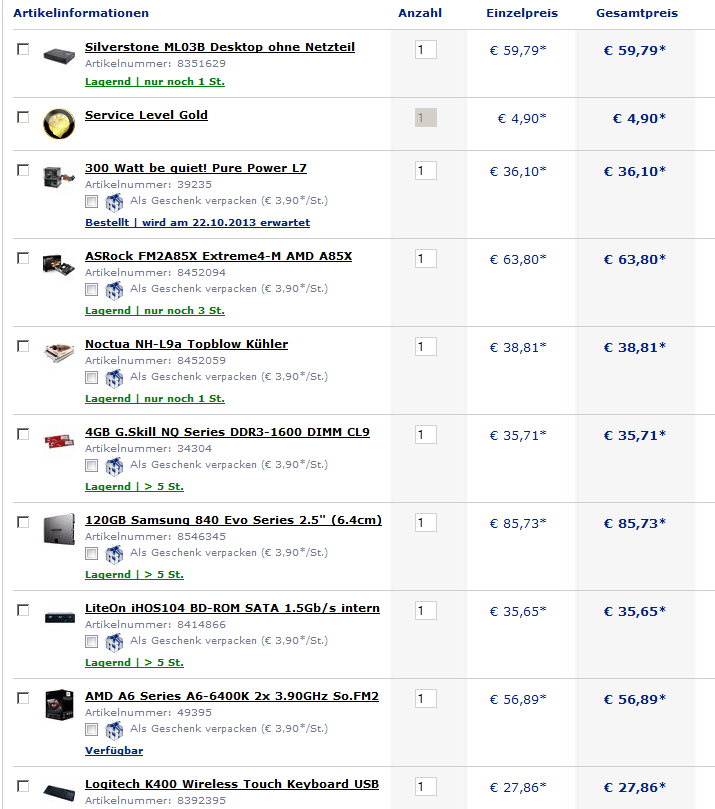Open 4GB G.Skill NQ Series DDR3-1600 link

(x=228, y=432)
